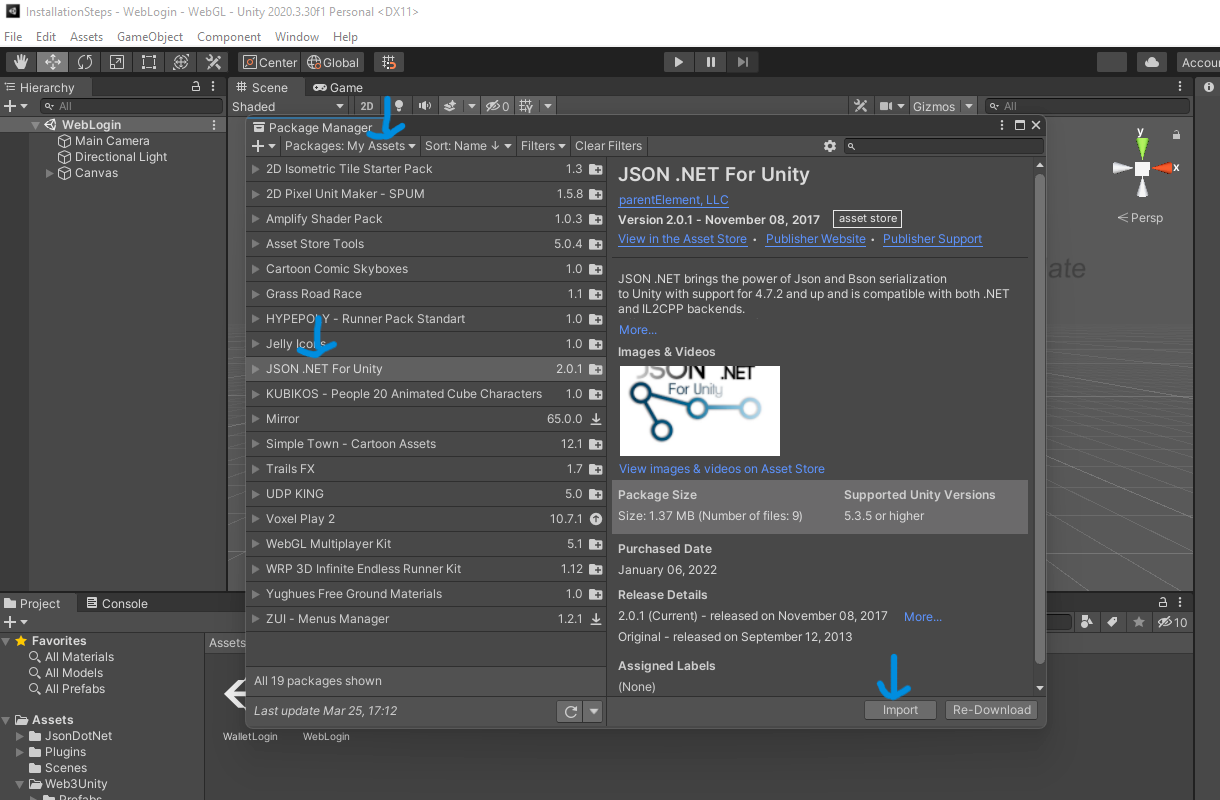The width and height of the screenshot is (1220, 800).
Task: Toggle grid snapping icon in main toolbar
Action: click(389, 62)
